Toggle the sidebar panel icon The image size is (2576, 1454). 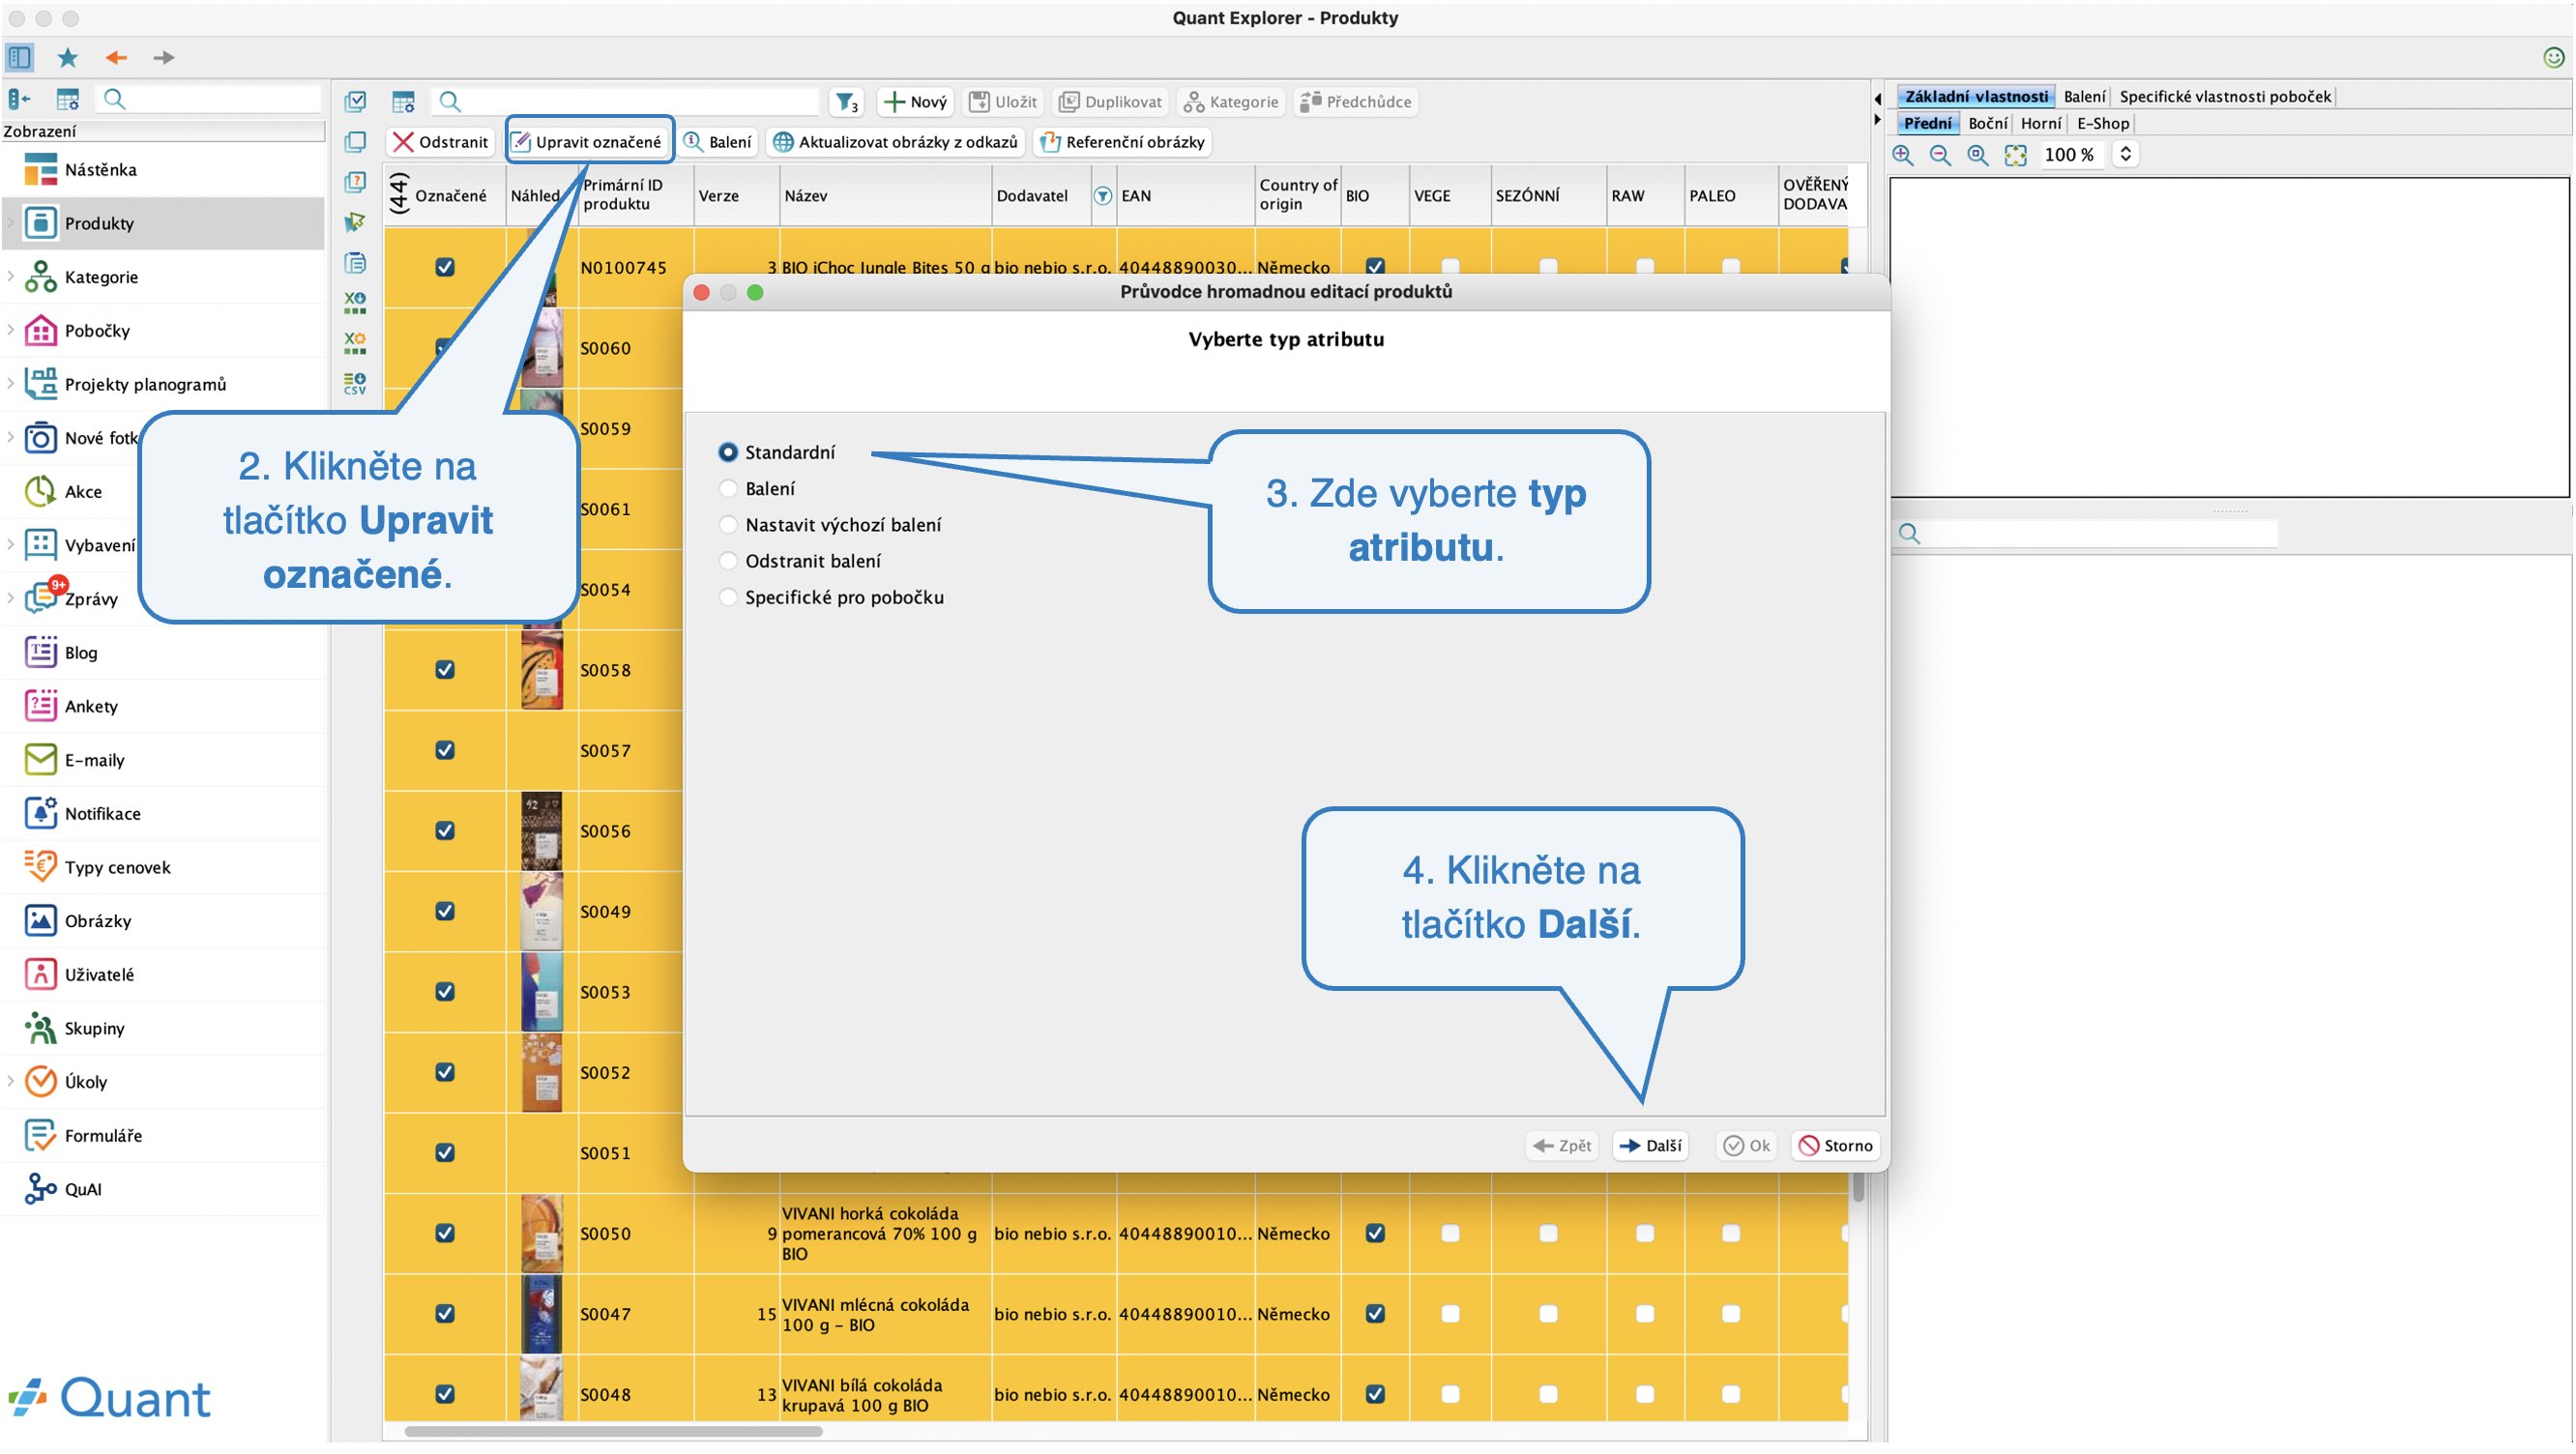tap(20, 57)
